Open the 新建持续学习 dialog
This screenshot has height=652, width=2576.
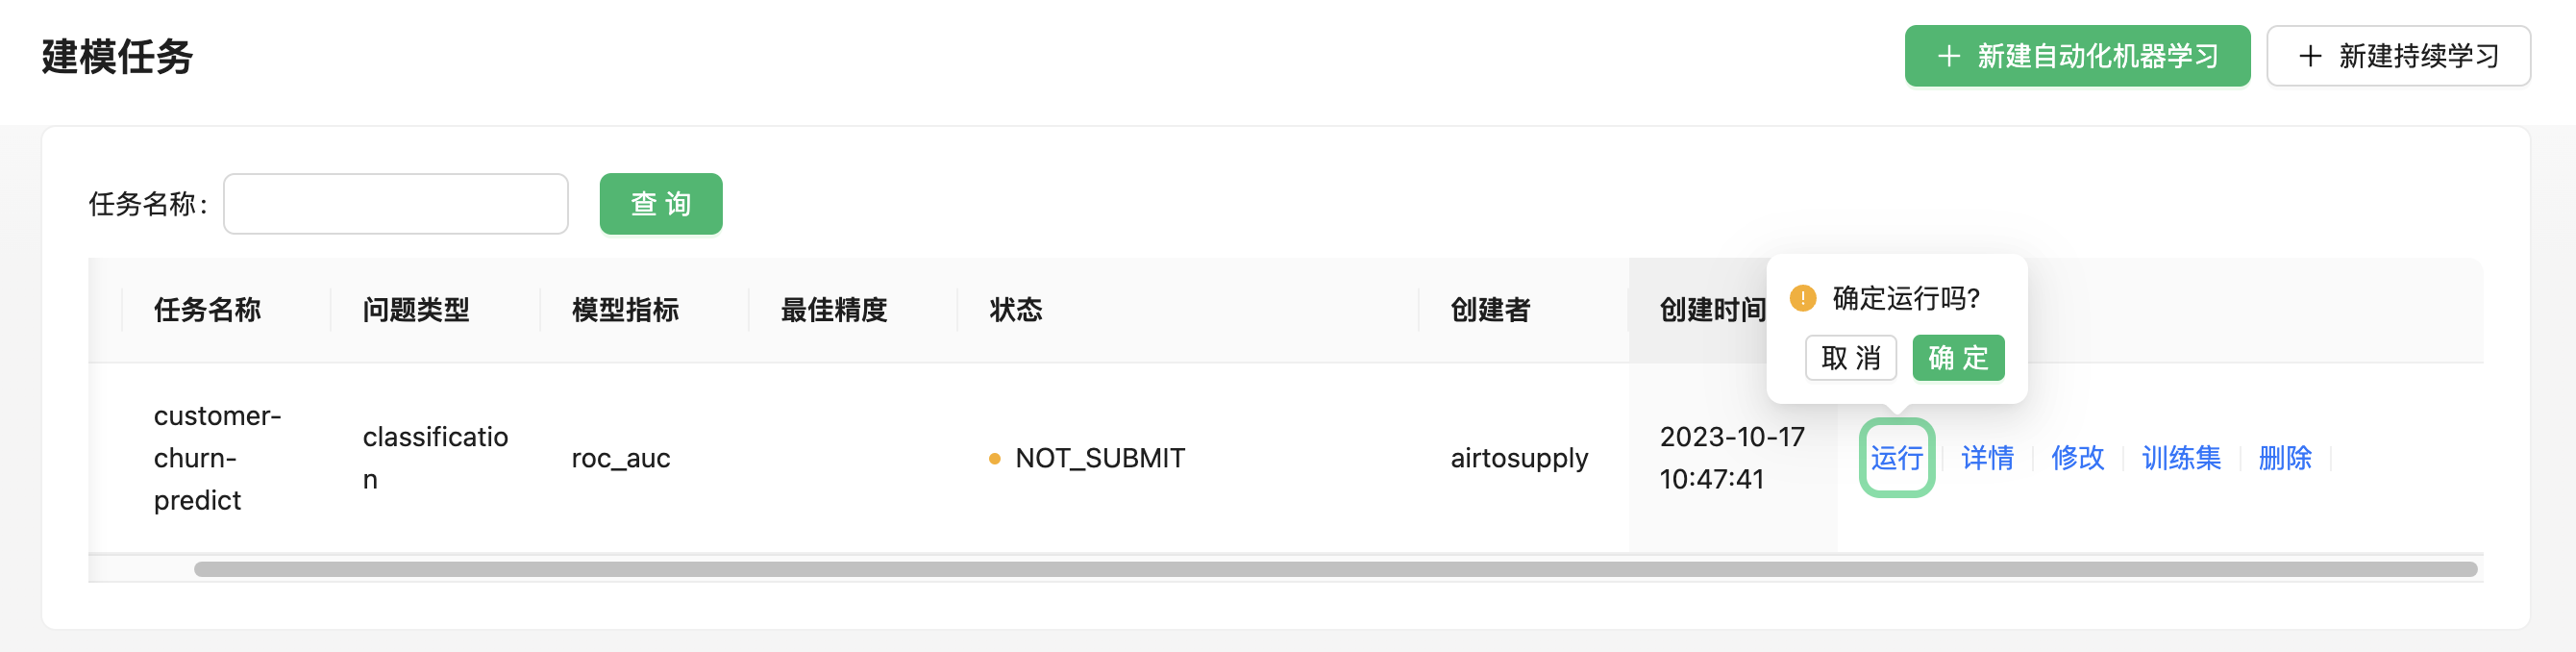pos(2397,56)
